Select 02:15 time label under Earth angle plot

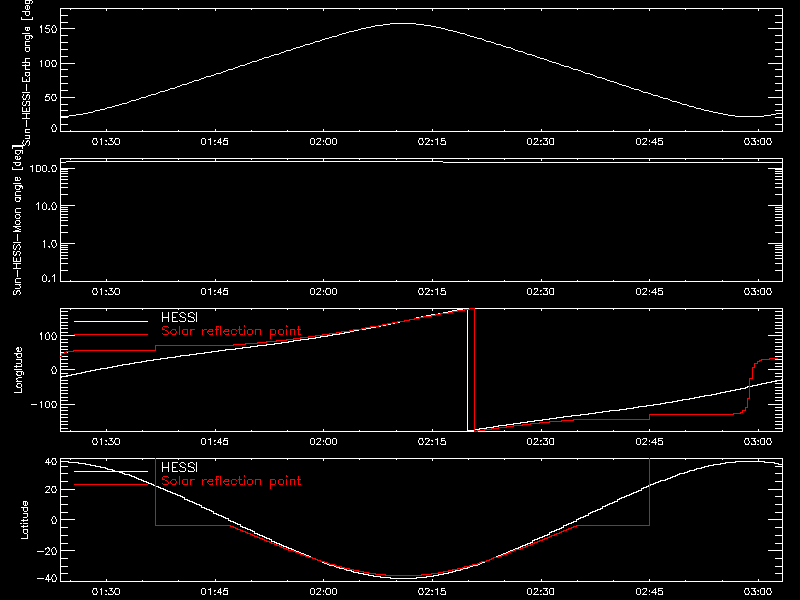coord(432,141)
